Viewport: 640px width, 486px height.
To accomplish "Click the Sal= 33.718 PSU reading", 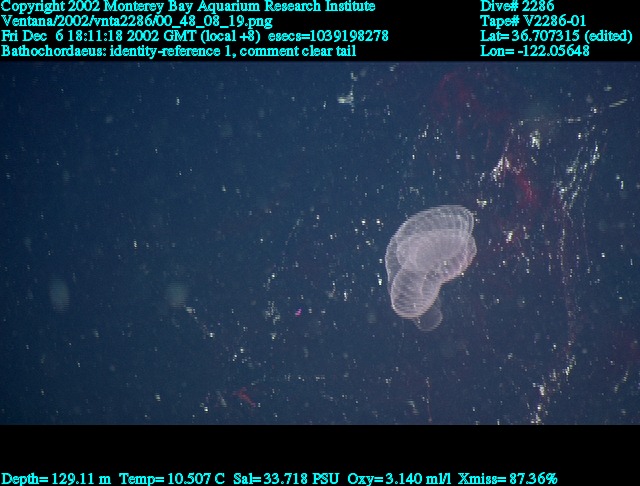I will point(286,478).
